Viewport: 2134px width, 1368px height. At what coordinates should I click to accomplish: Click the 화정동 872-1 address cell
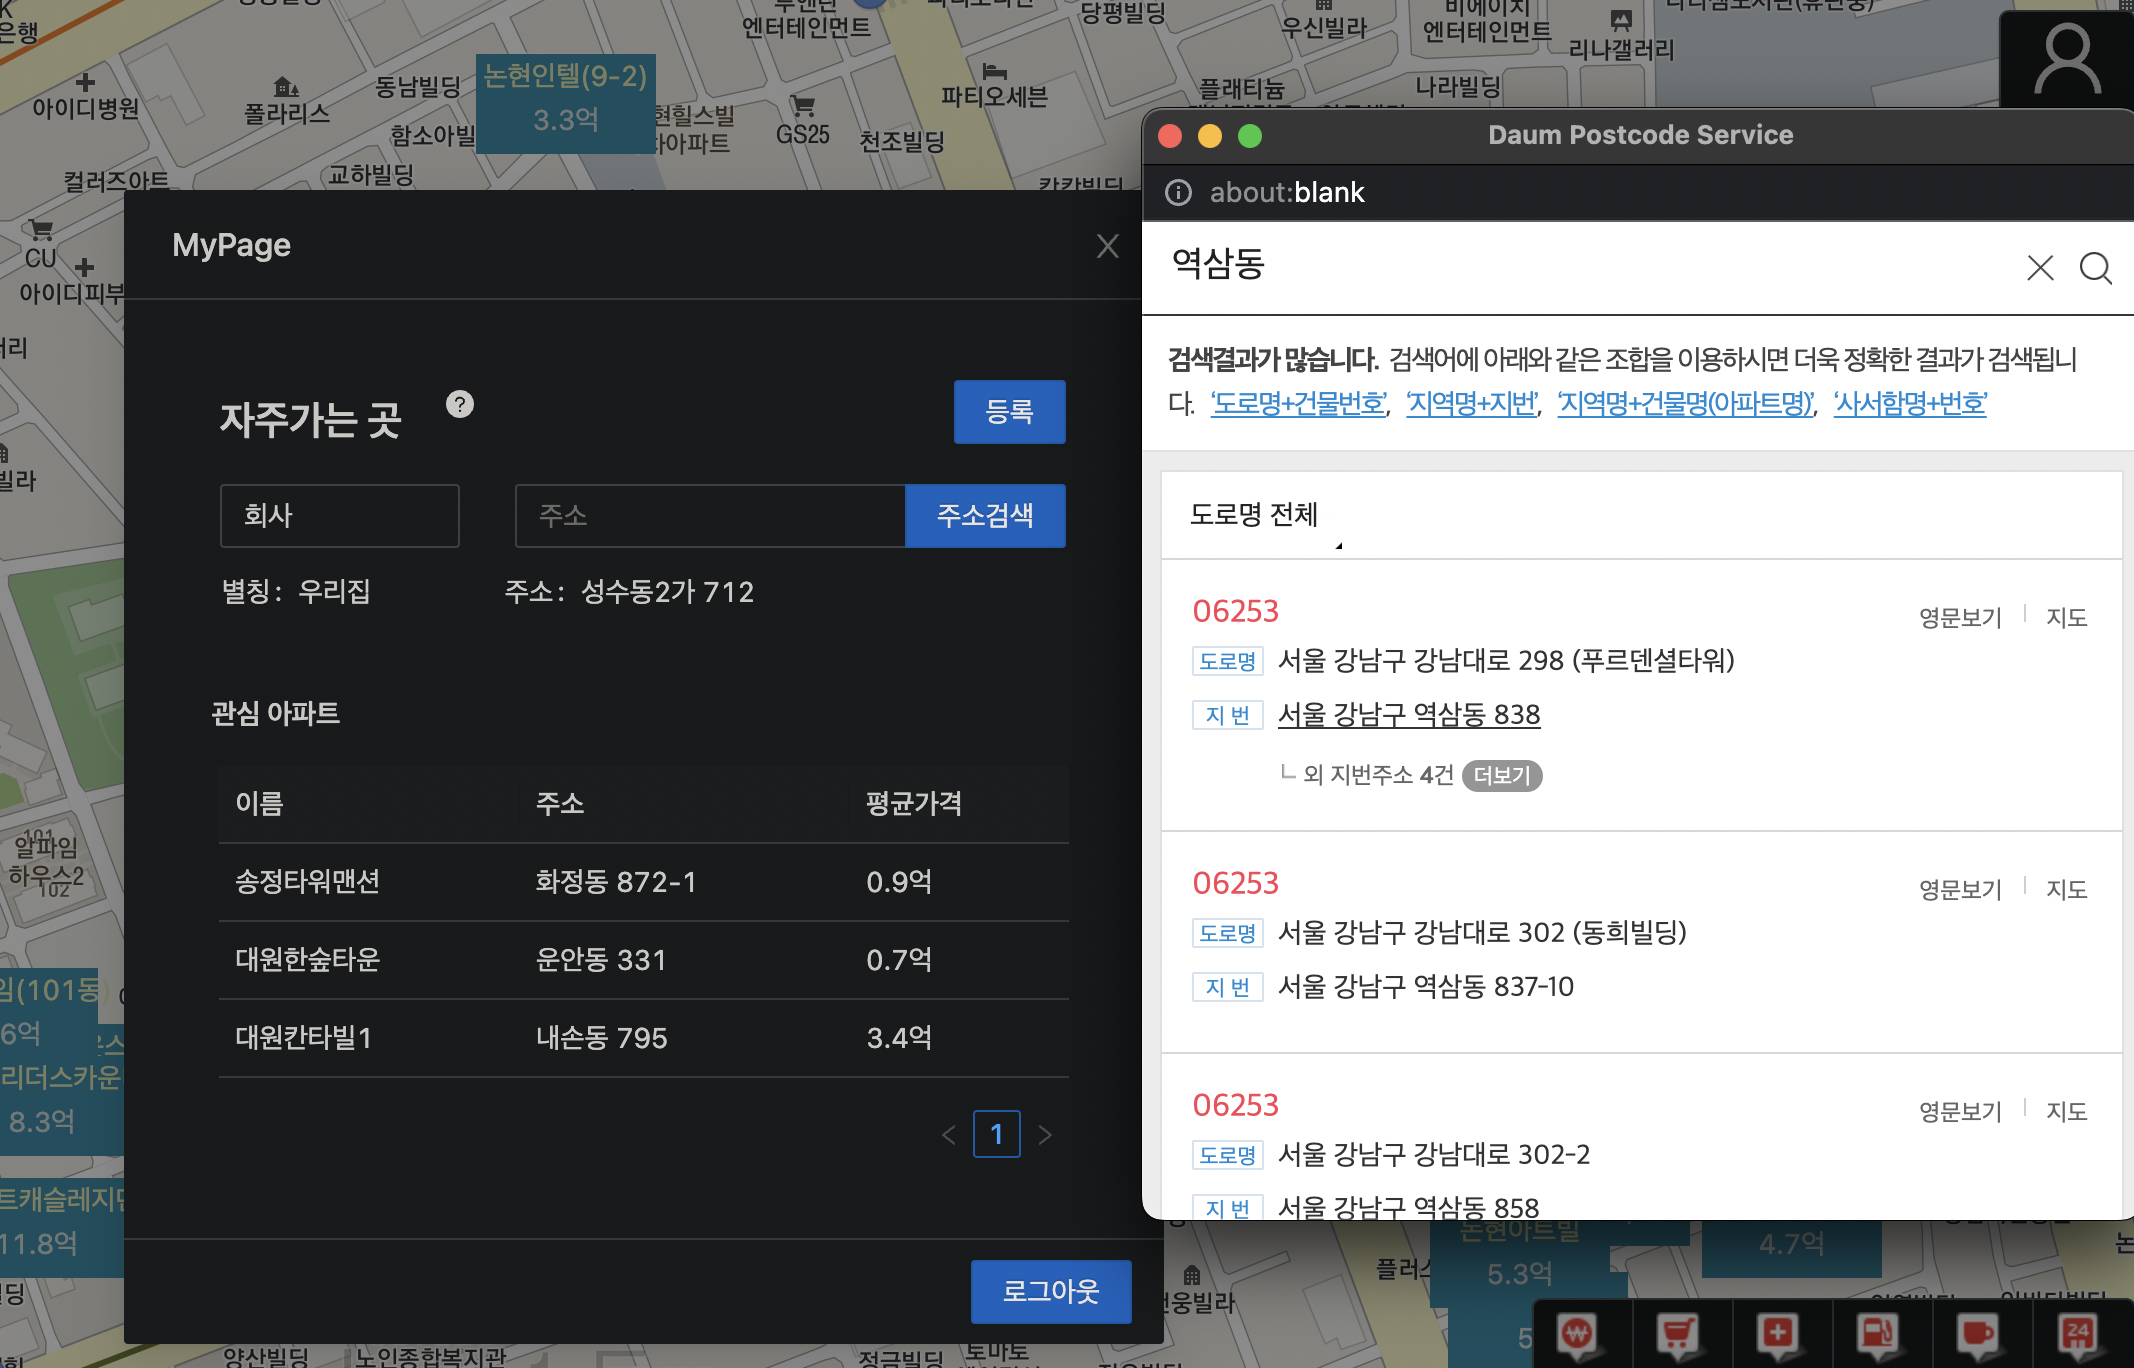[x=615, y=882]
